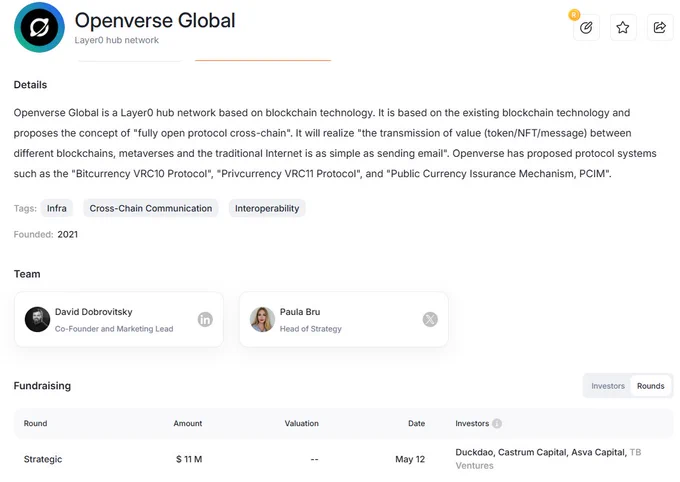Viewport: 680px width, 482px height.
Task: Click the Round column header
Action: pyautogui.click(x=35, y=423)
